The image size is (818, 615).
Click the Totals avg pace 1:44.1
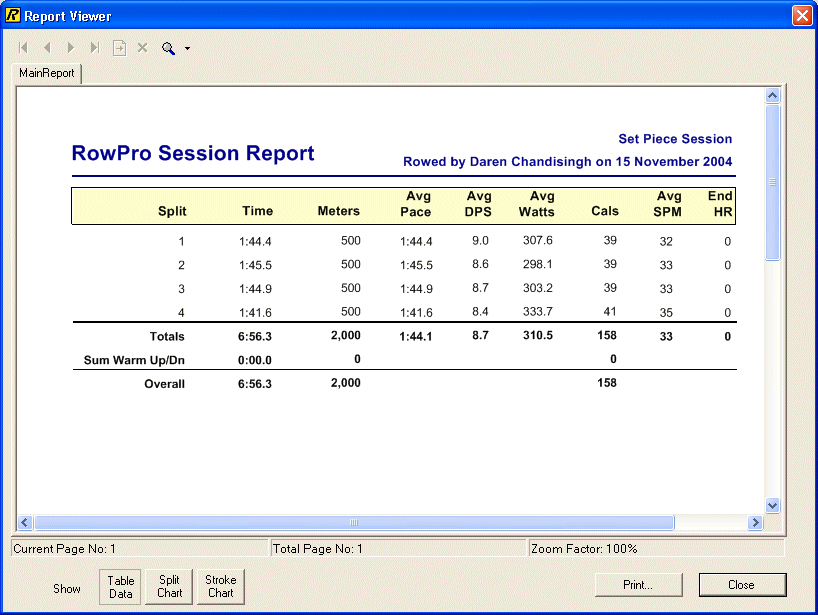point(416,336)
